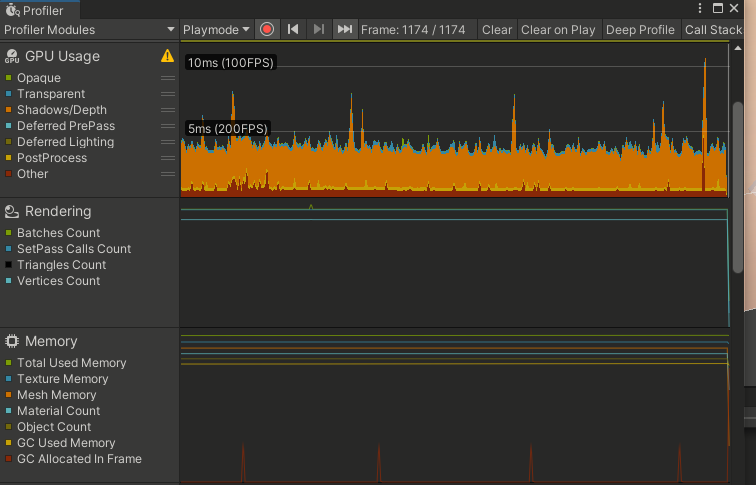Select the GPU Usage module icon
This screenshot has width=756, height=485.
point(13,56)
